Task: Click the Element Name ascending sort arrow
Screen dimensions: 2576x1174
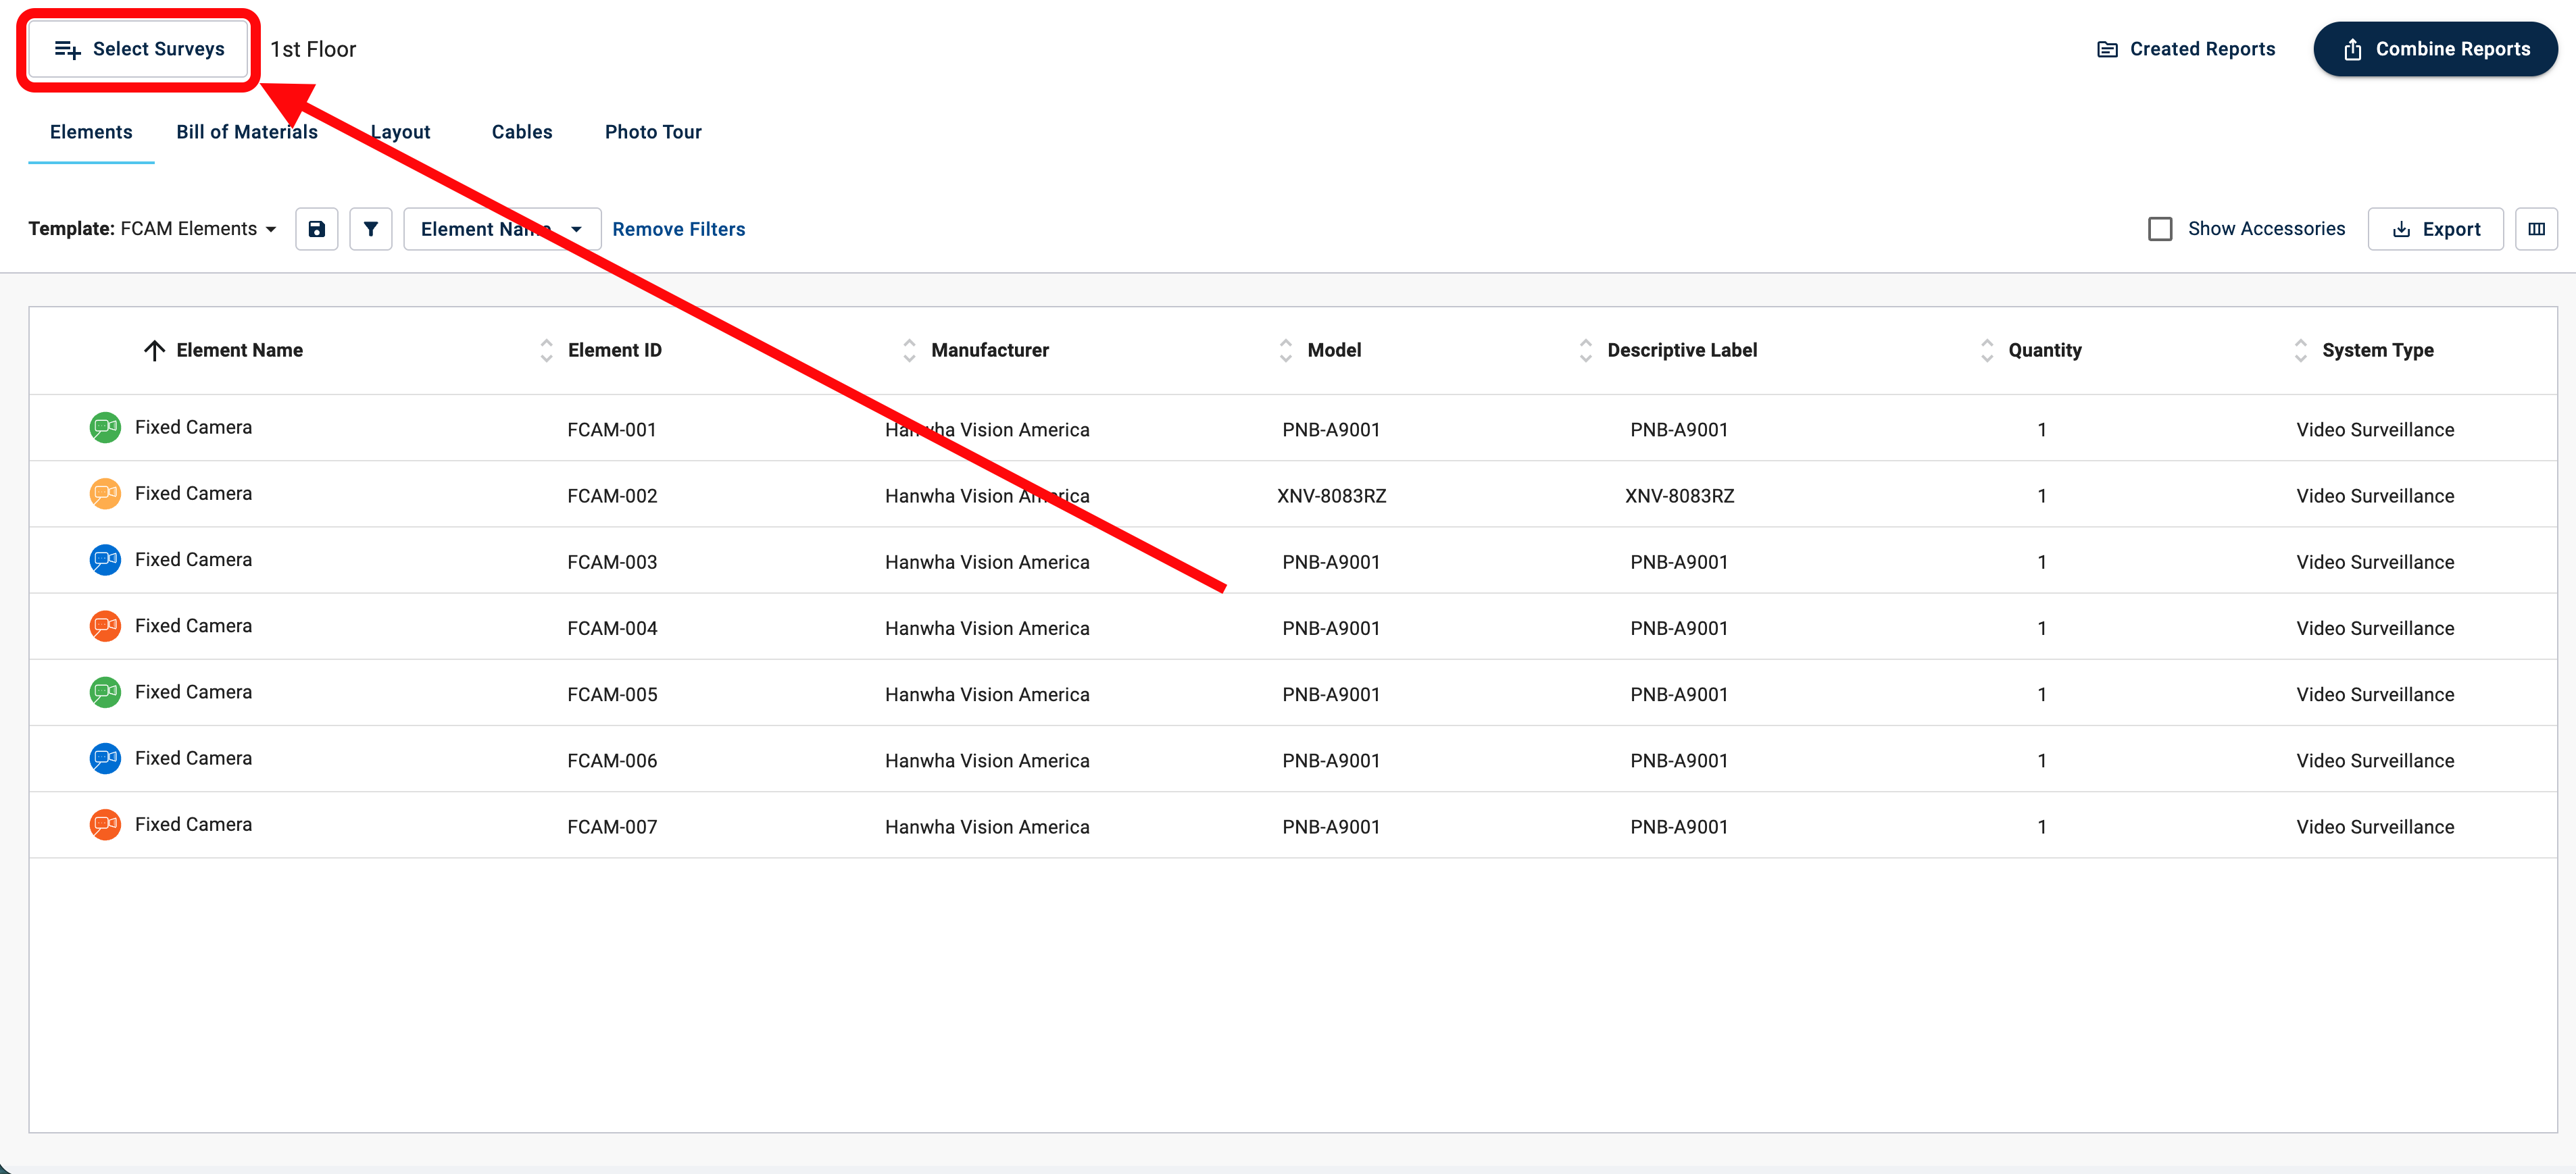Action: point(154,350)
